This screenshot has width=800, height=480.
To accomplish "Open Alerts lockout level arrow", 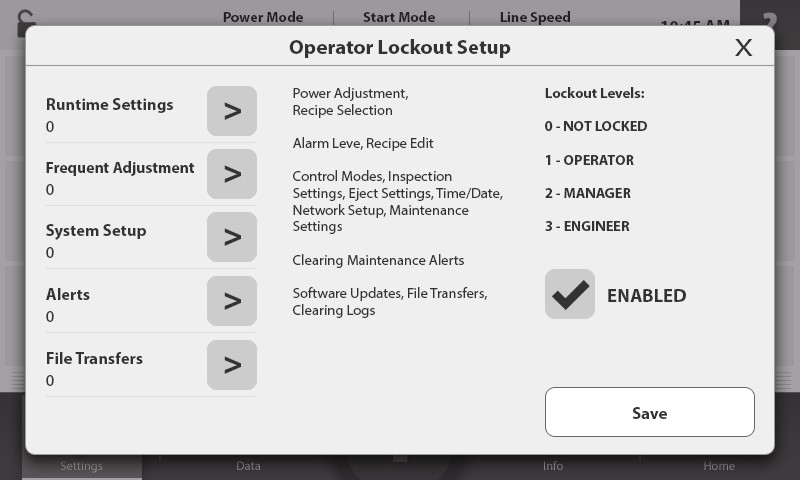I will (x=232, y=301).
